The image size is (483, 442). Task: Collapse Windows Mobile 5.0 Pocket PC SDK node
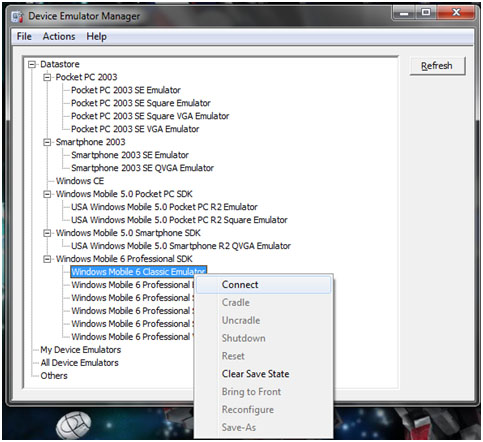click(47, 194)
